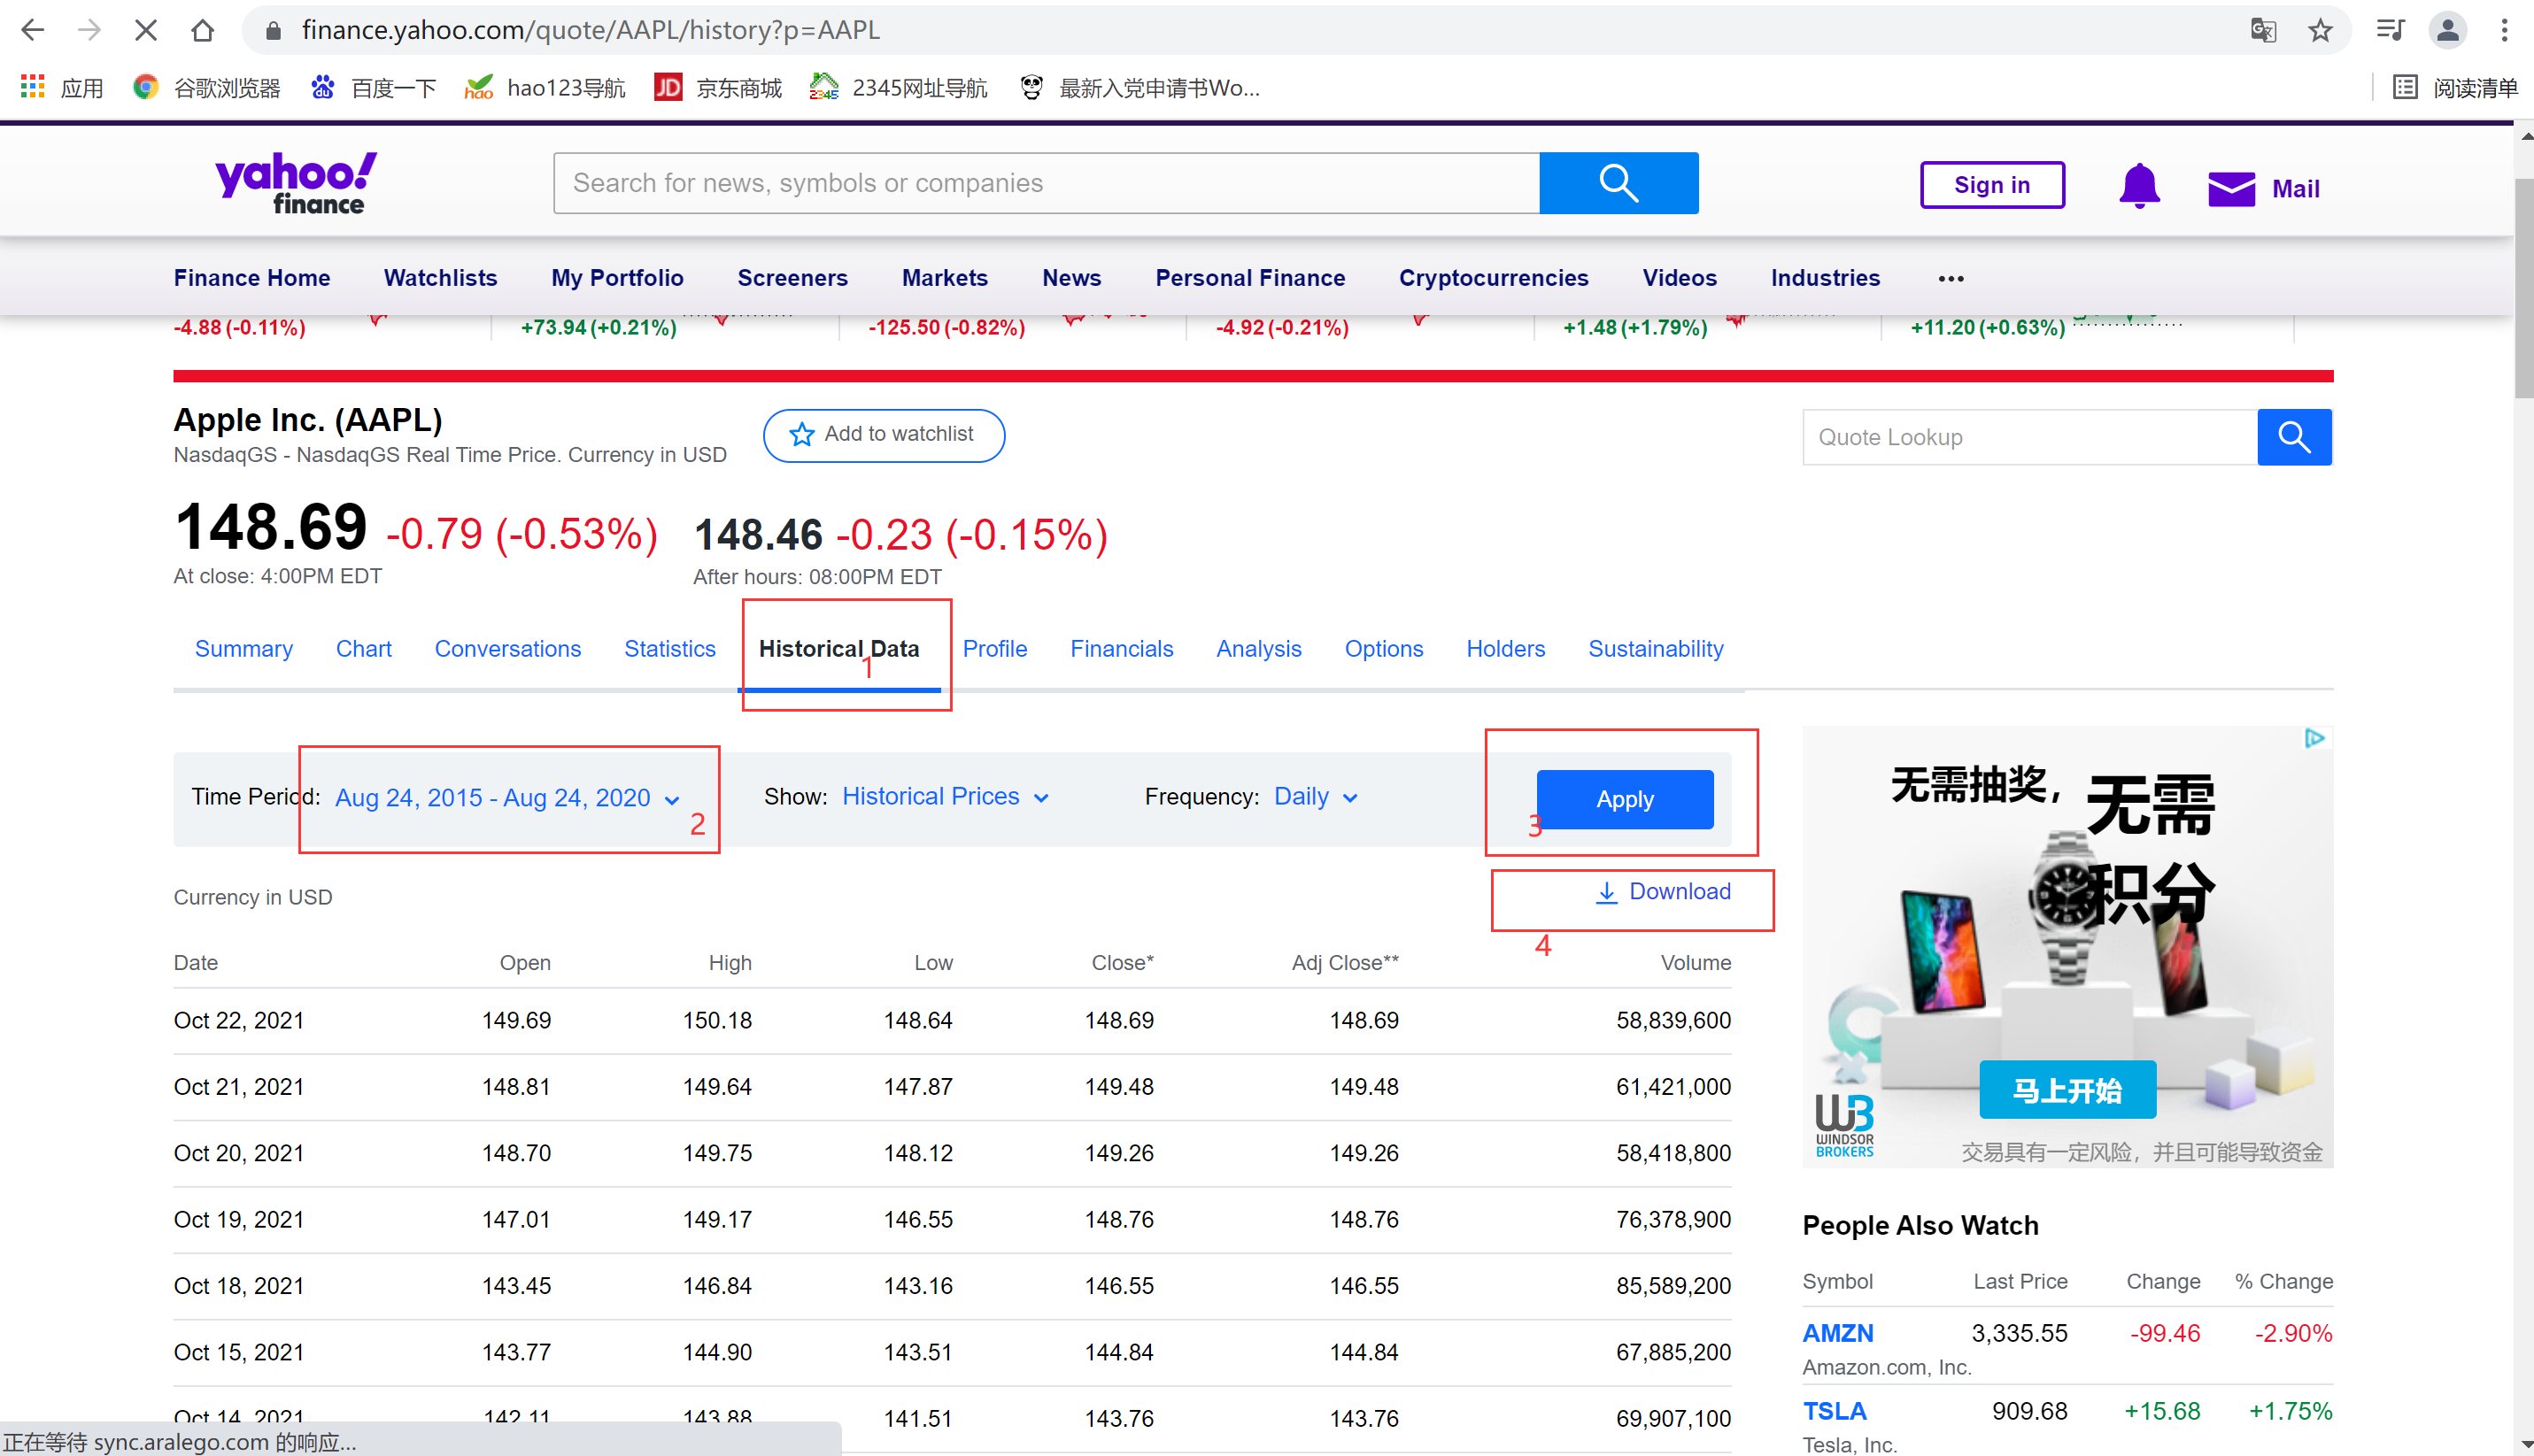Open the 百度一下 bookmark
This screenshot has height=1456, width=2534.
point(373,88)
